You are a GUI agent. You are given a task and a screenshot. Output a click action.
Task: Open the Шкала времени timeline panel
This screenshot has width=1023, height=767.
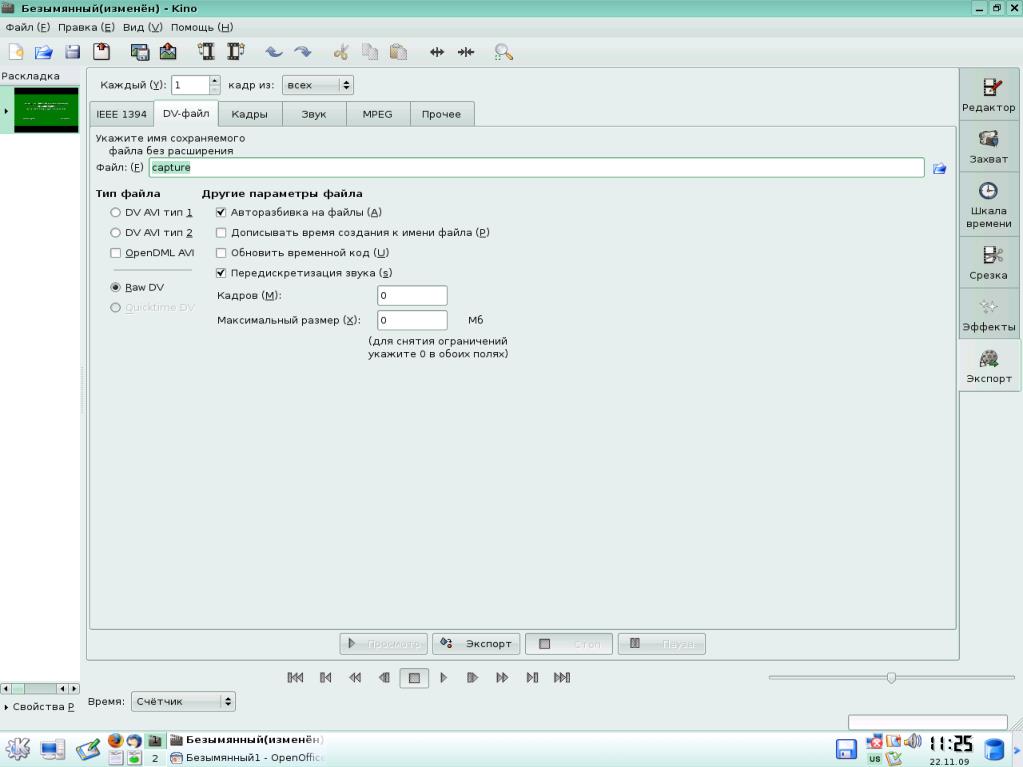(988, 204)
